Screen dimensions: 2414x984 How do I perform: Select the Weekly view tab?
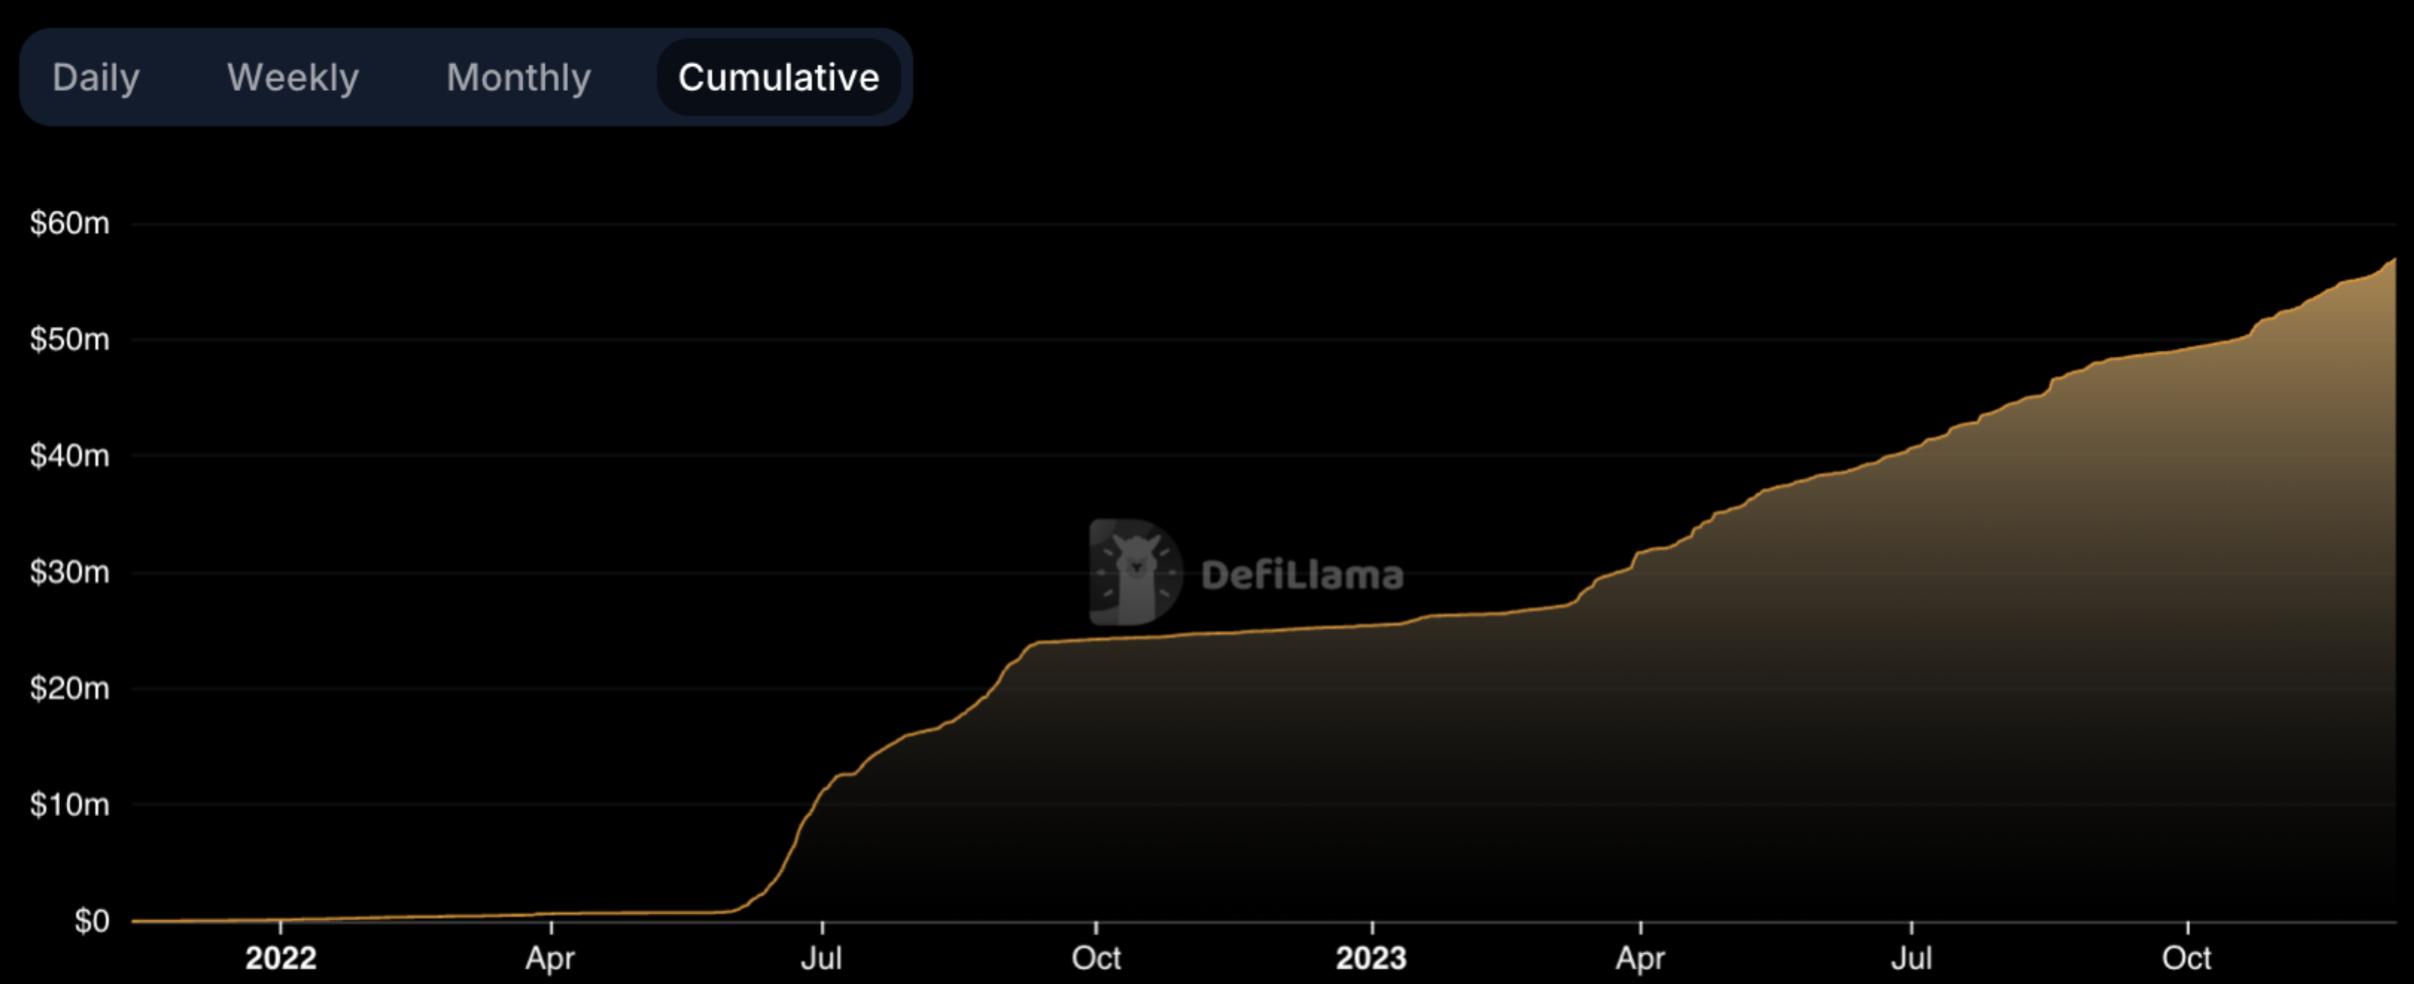pyautogui.click(x=292, y=78)
